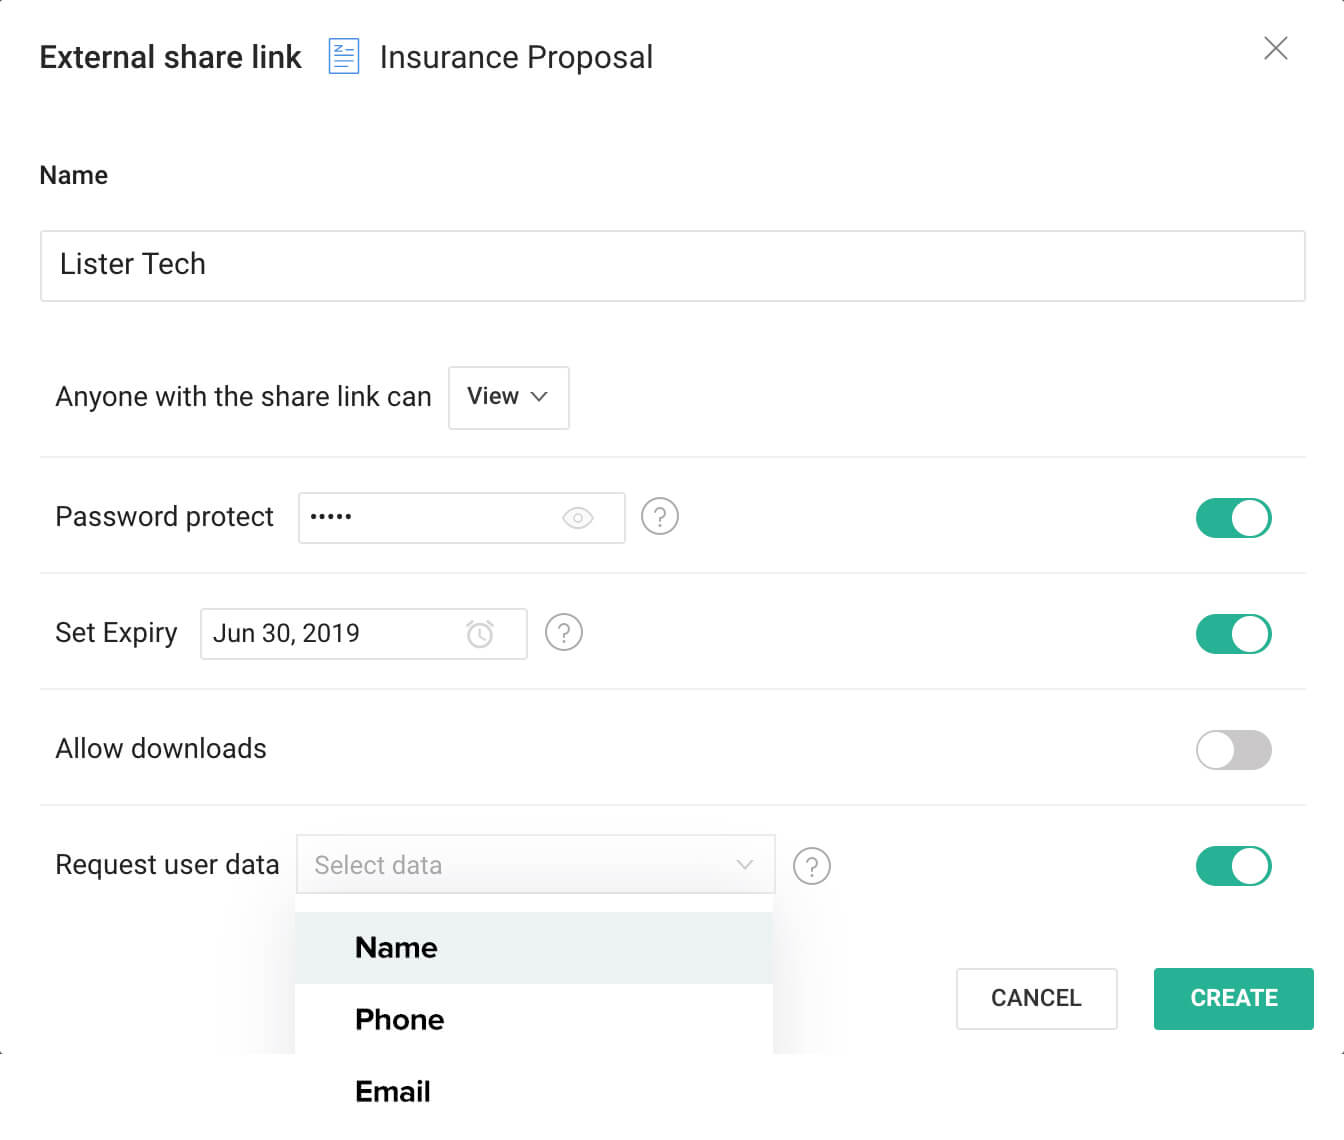Viewport: 1344px width, 1140px height.
Task: Open help for Request user data
Action: [812, 866]
